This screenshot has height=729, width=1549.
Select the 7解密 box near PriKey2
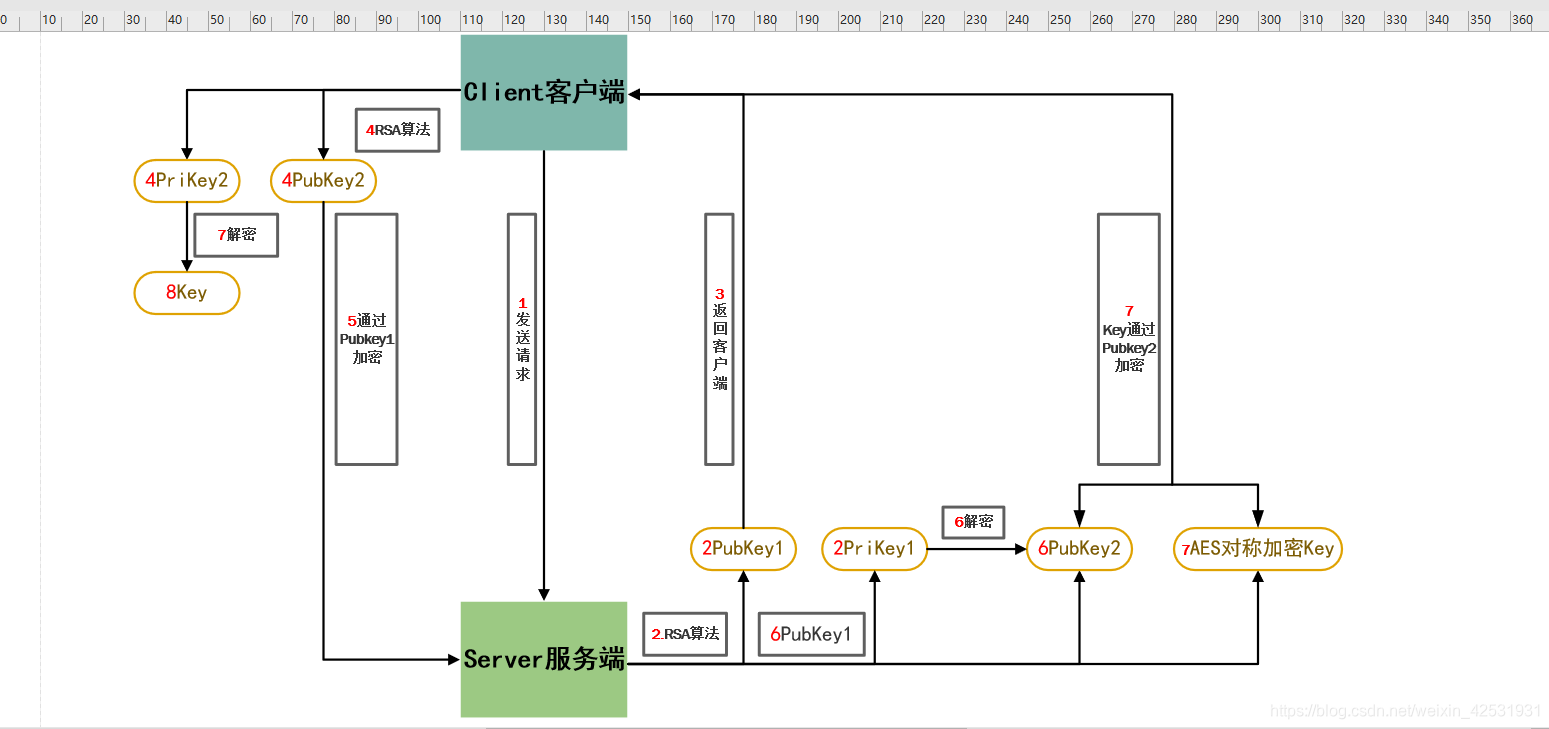click(x=236, y=235)
